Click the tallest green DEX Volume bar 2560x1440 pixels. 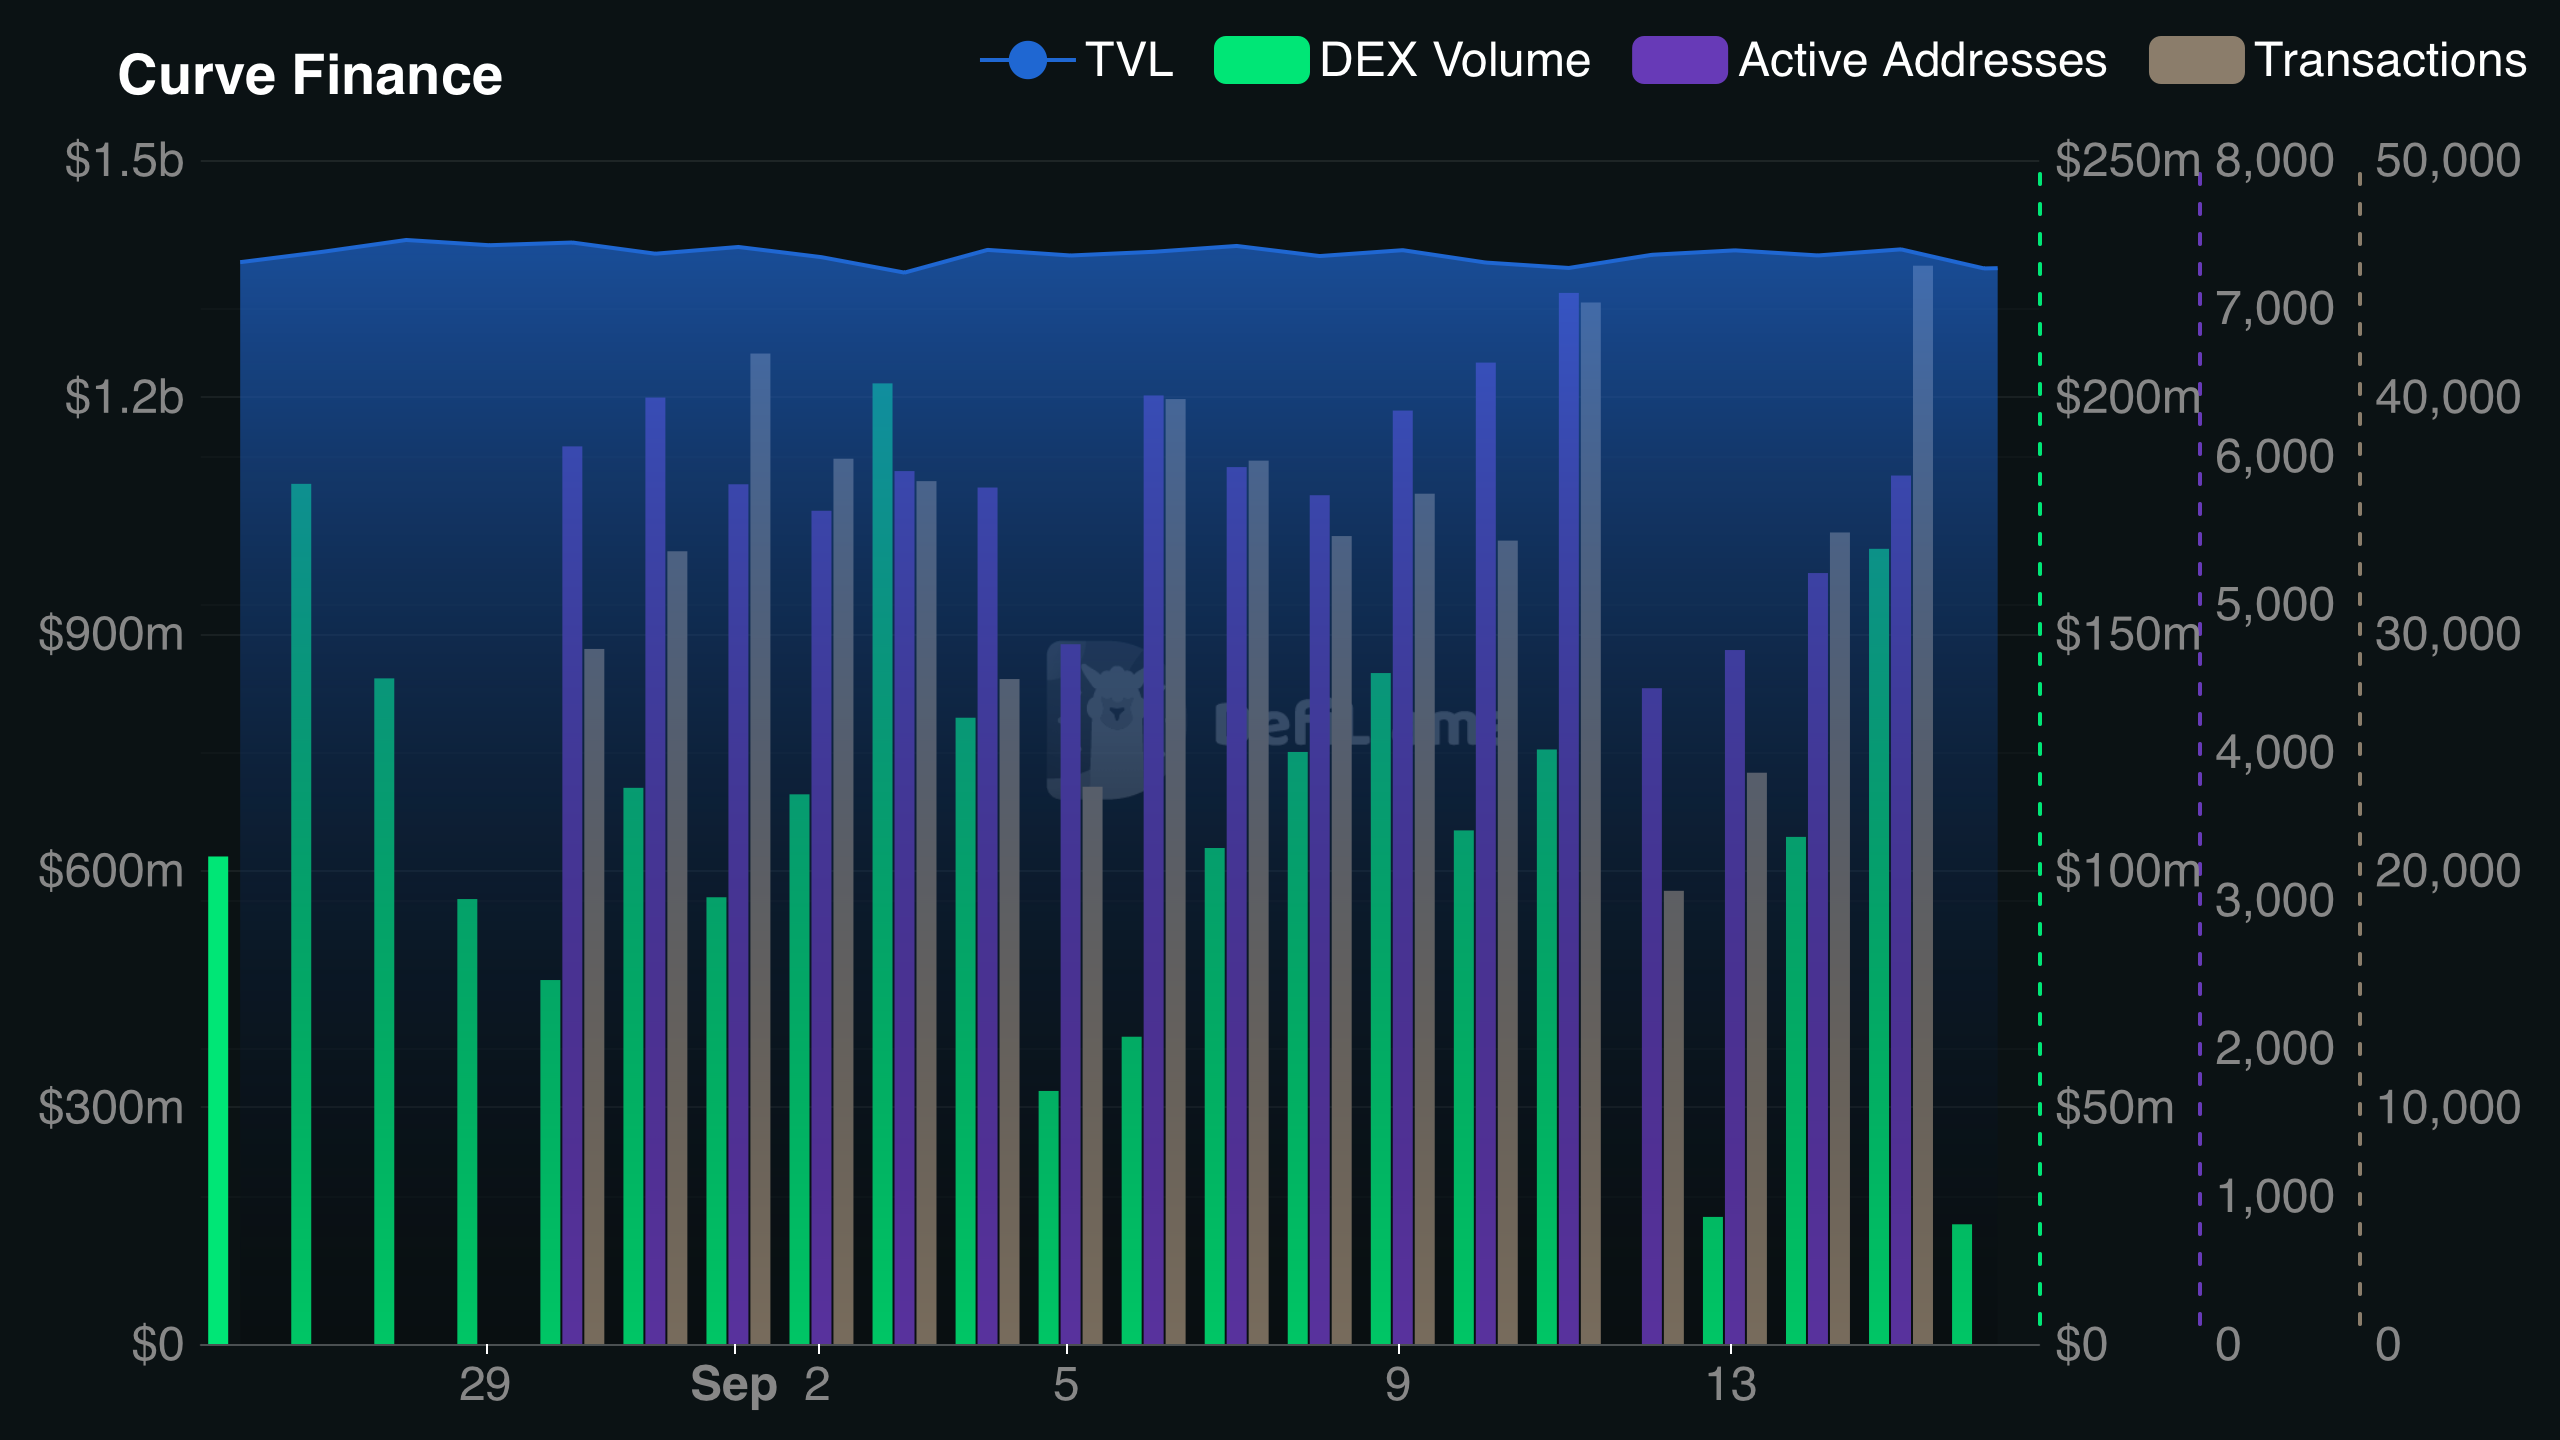tap(882, 864)
